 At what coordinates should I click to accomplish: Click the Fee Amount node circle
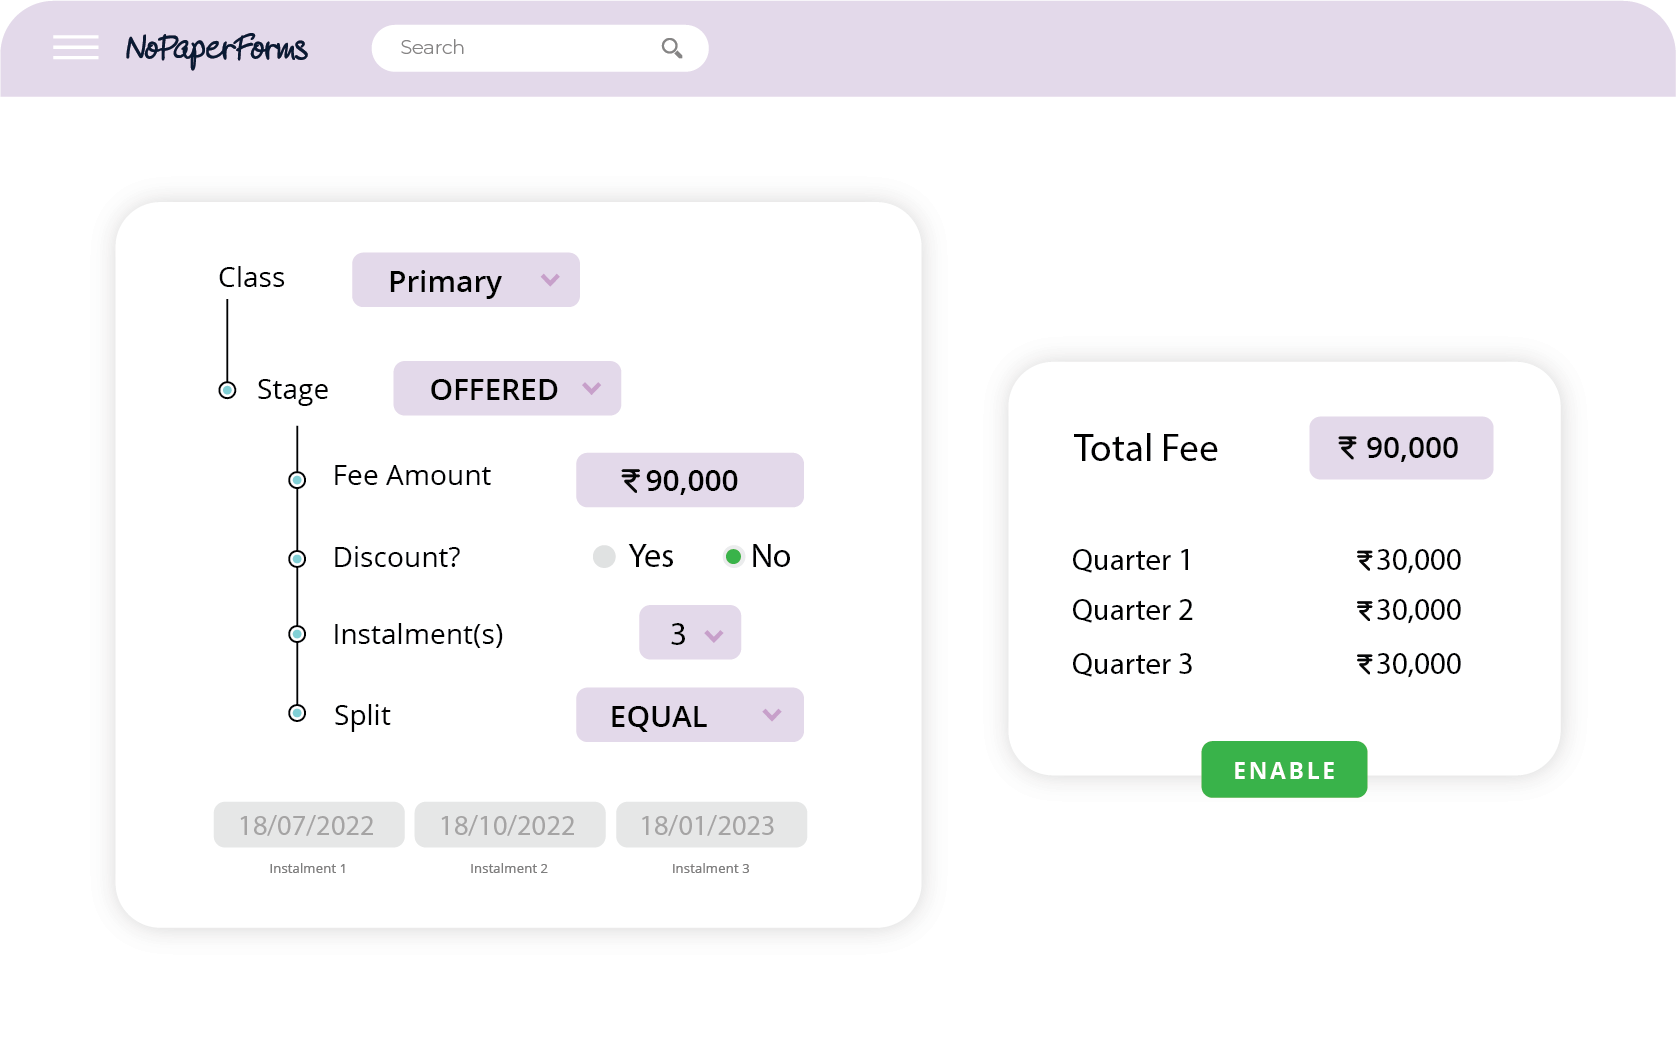pyautogui.click(x=297, y=480)
